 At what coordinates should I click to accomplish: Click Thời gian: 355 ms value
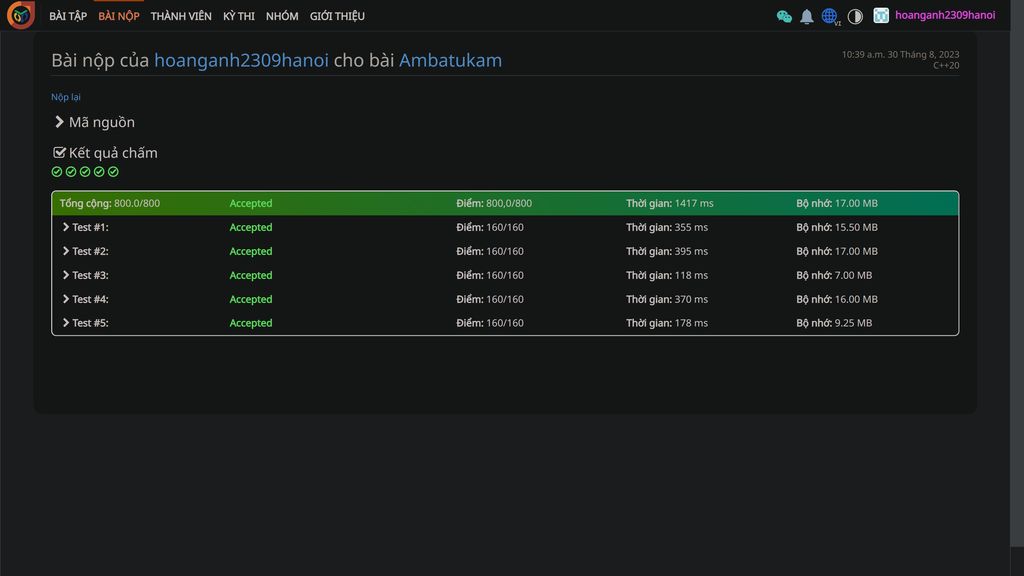667,227
